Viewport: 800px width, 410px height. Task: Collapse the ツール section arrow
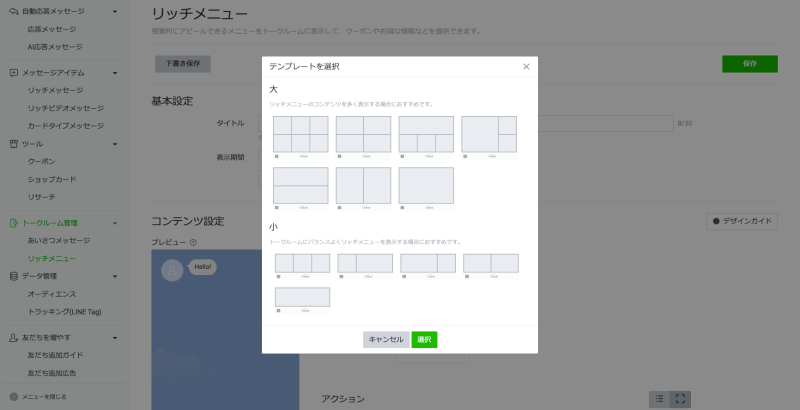(115, 144)
